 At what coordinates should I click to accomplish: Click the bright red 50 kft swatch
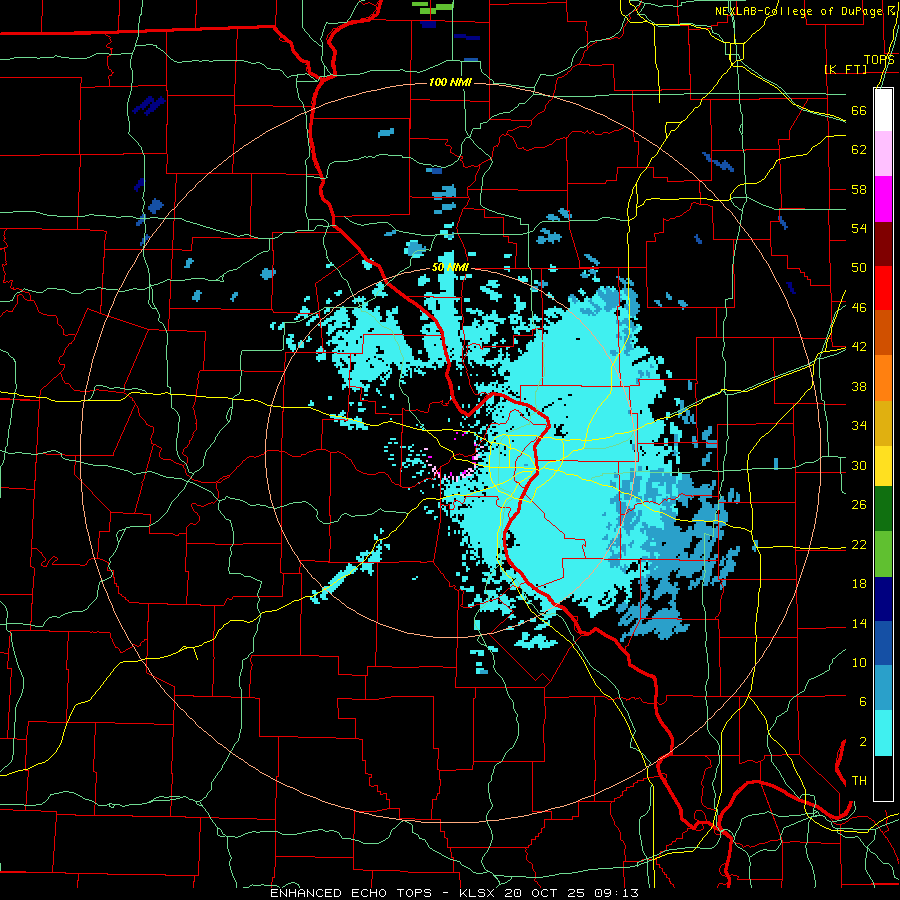(x=883, y=288)
